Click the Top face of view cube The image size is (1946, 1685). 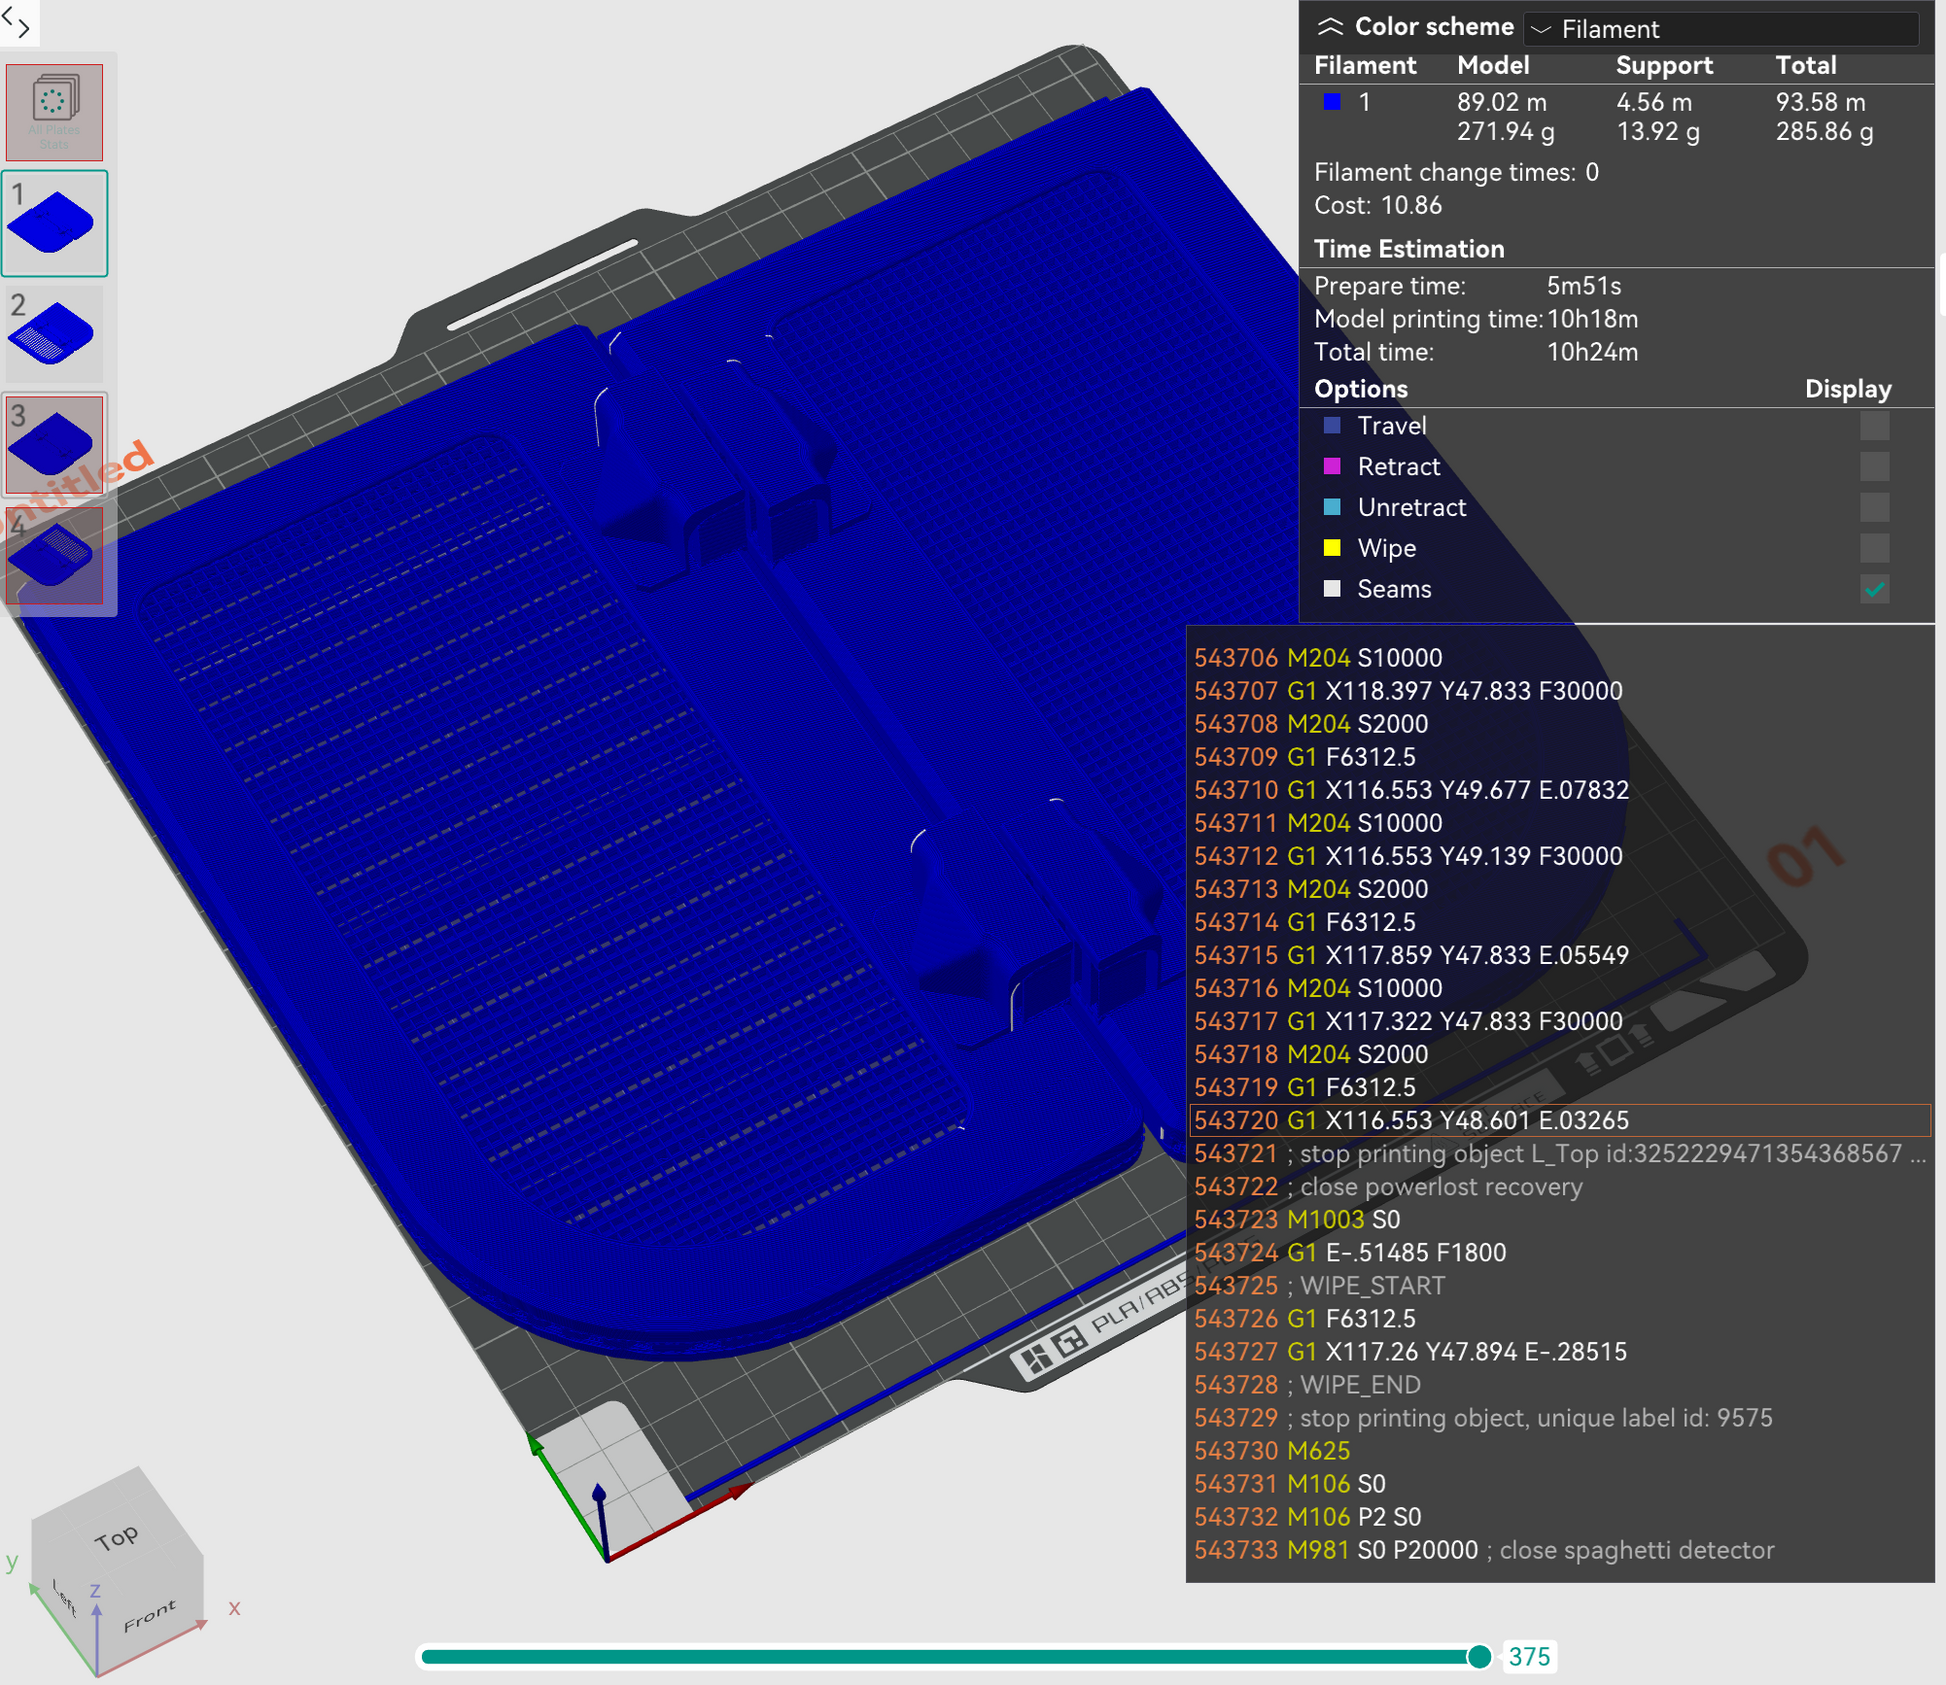[117, 1537]
